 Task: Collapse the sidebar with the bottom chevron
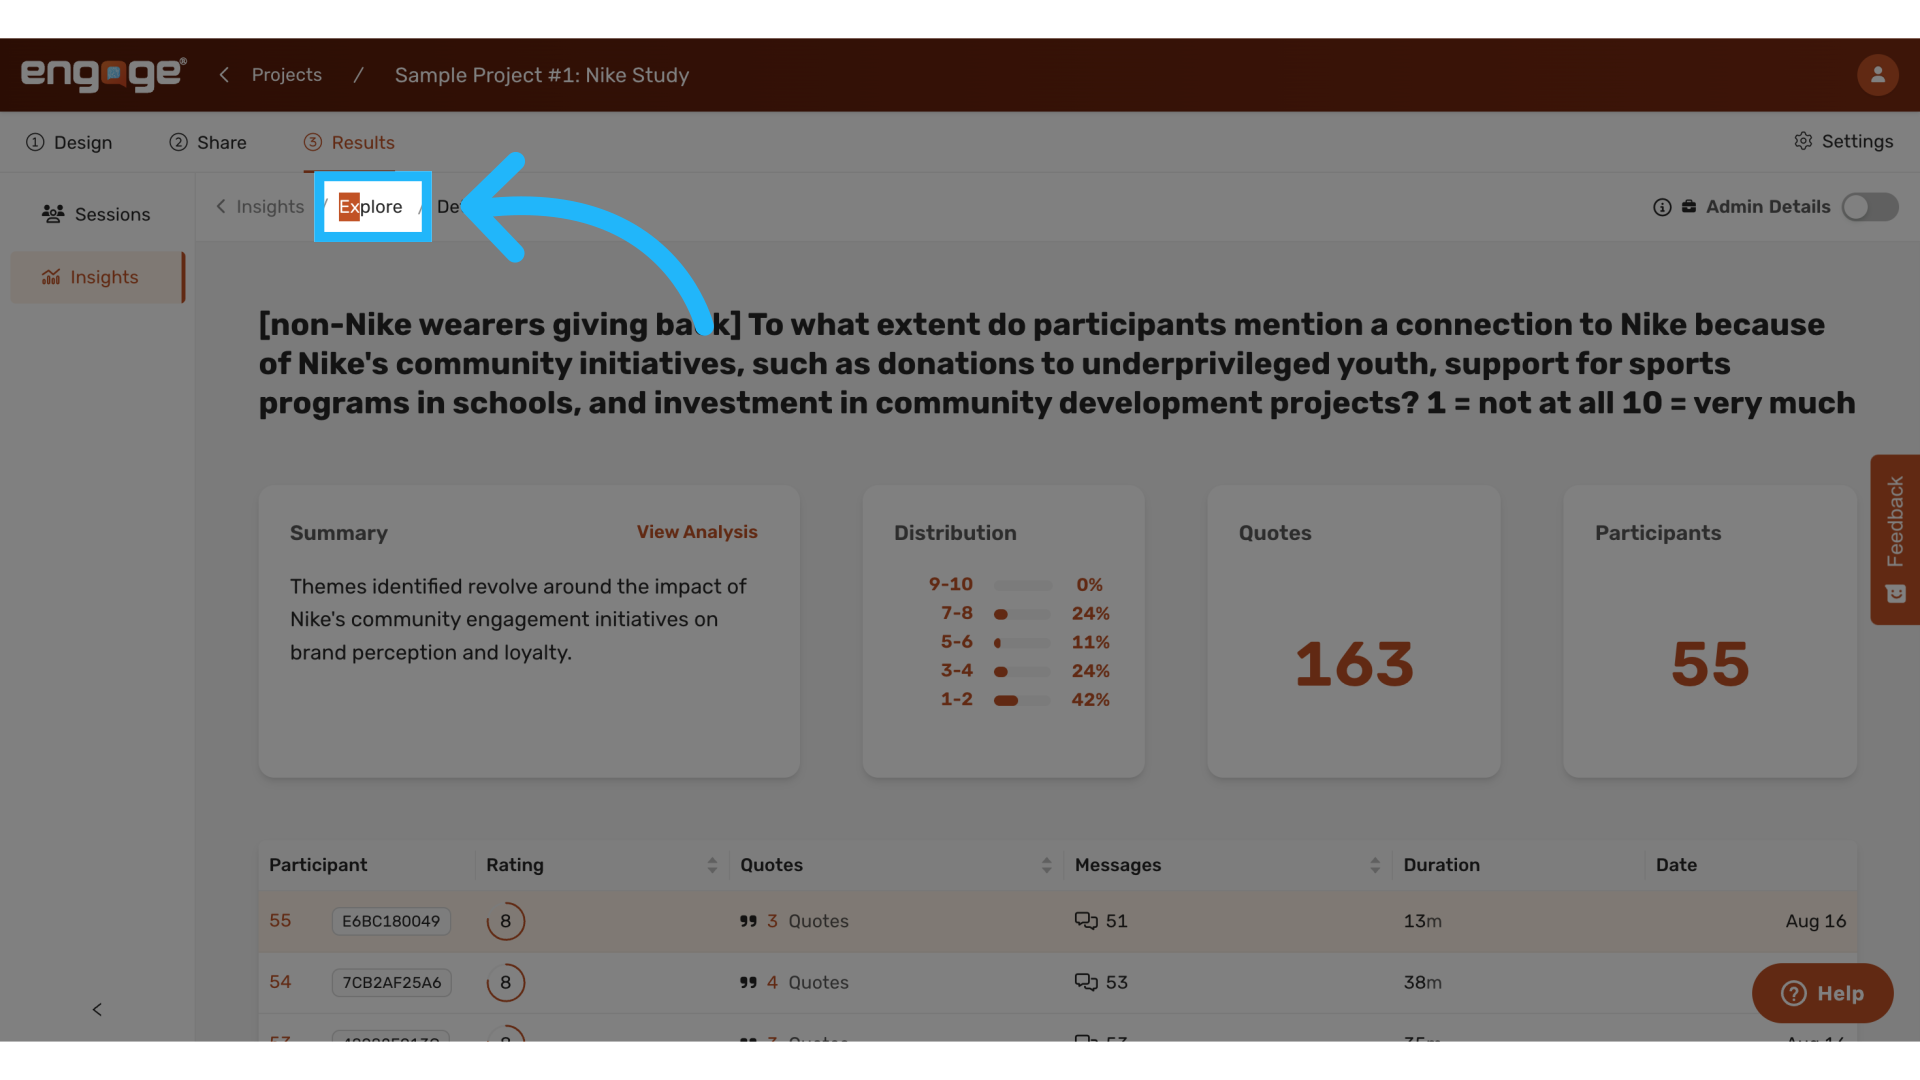click(x=97, y=1010)
